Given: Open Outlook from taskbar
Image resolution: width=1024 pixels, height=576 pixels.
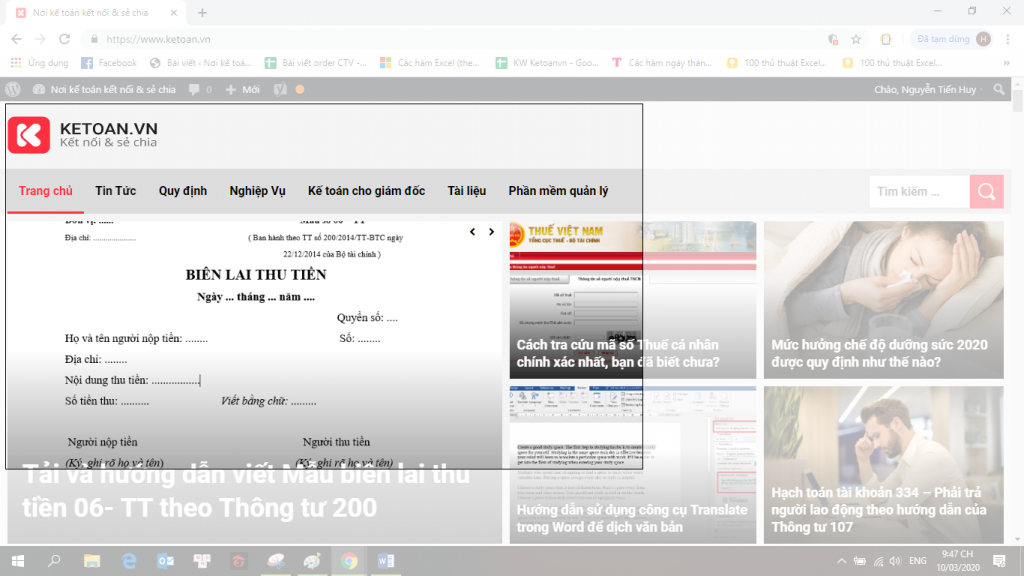Looking at the screenshot, I should tap(165, 561).
